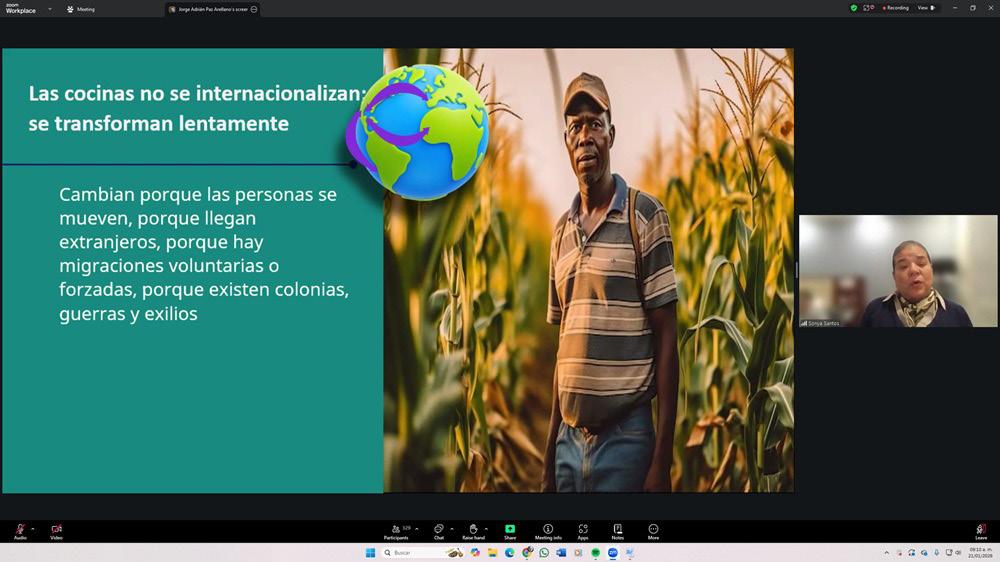This screenshot has width=1000, height=562.
Task: Open audio options arrow beside Audio
Action: [x=33, y=529]
